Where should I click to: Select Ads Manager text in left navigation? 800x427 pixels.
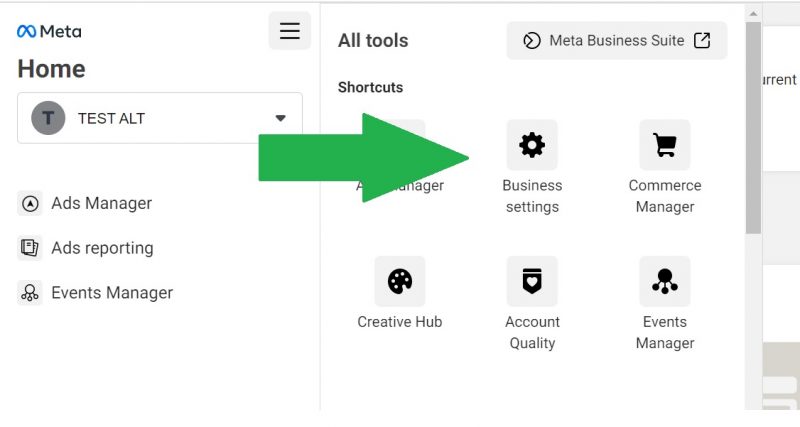tap(101, 204)
